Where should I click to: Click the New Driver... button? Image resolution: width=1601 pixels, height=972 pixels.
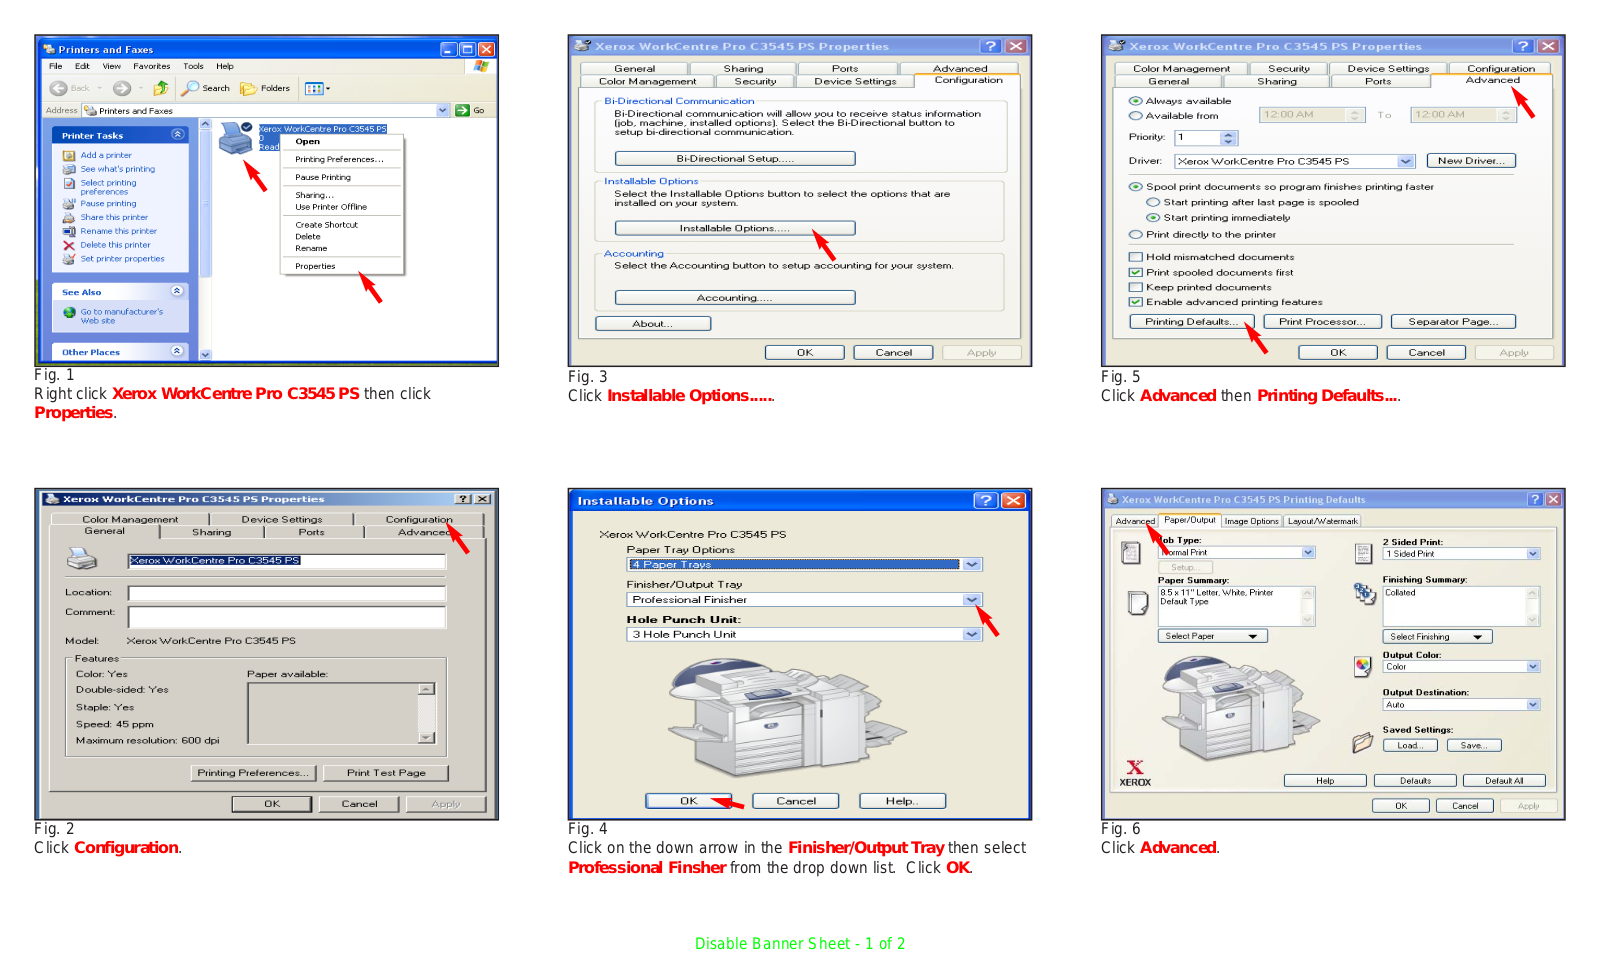(1472, 161)
